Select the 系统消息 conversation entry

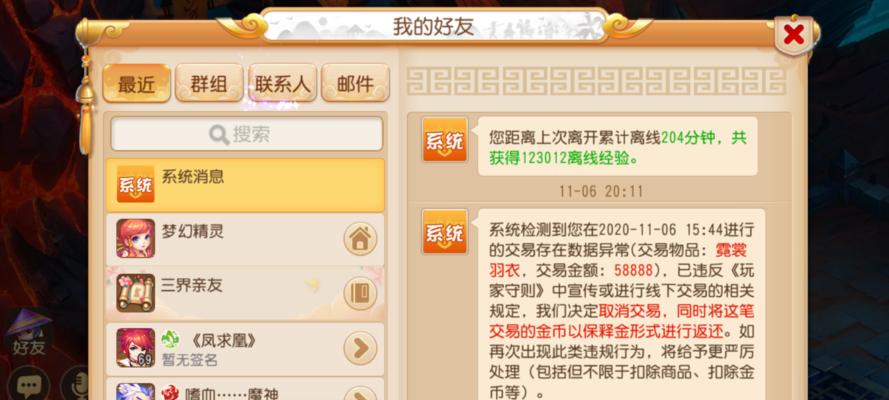(245, 185)
